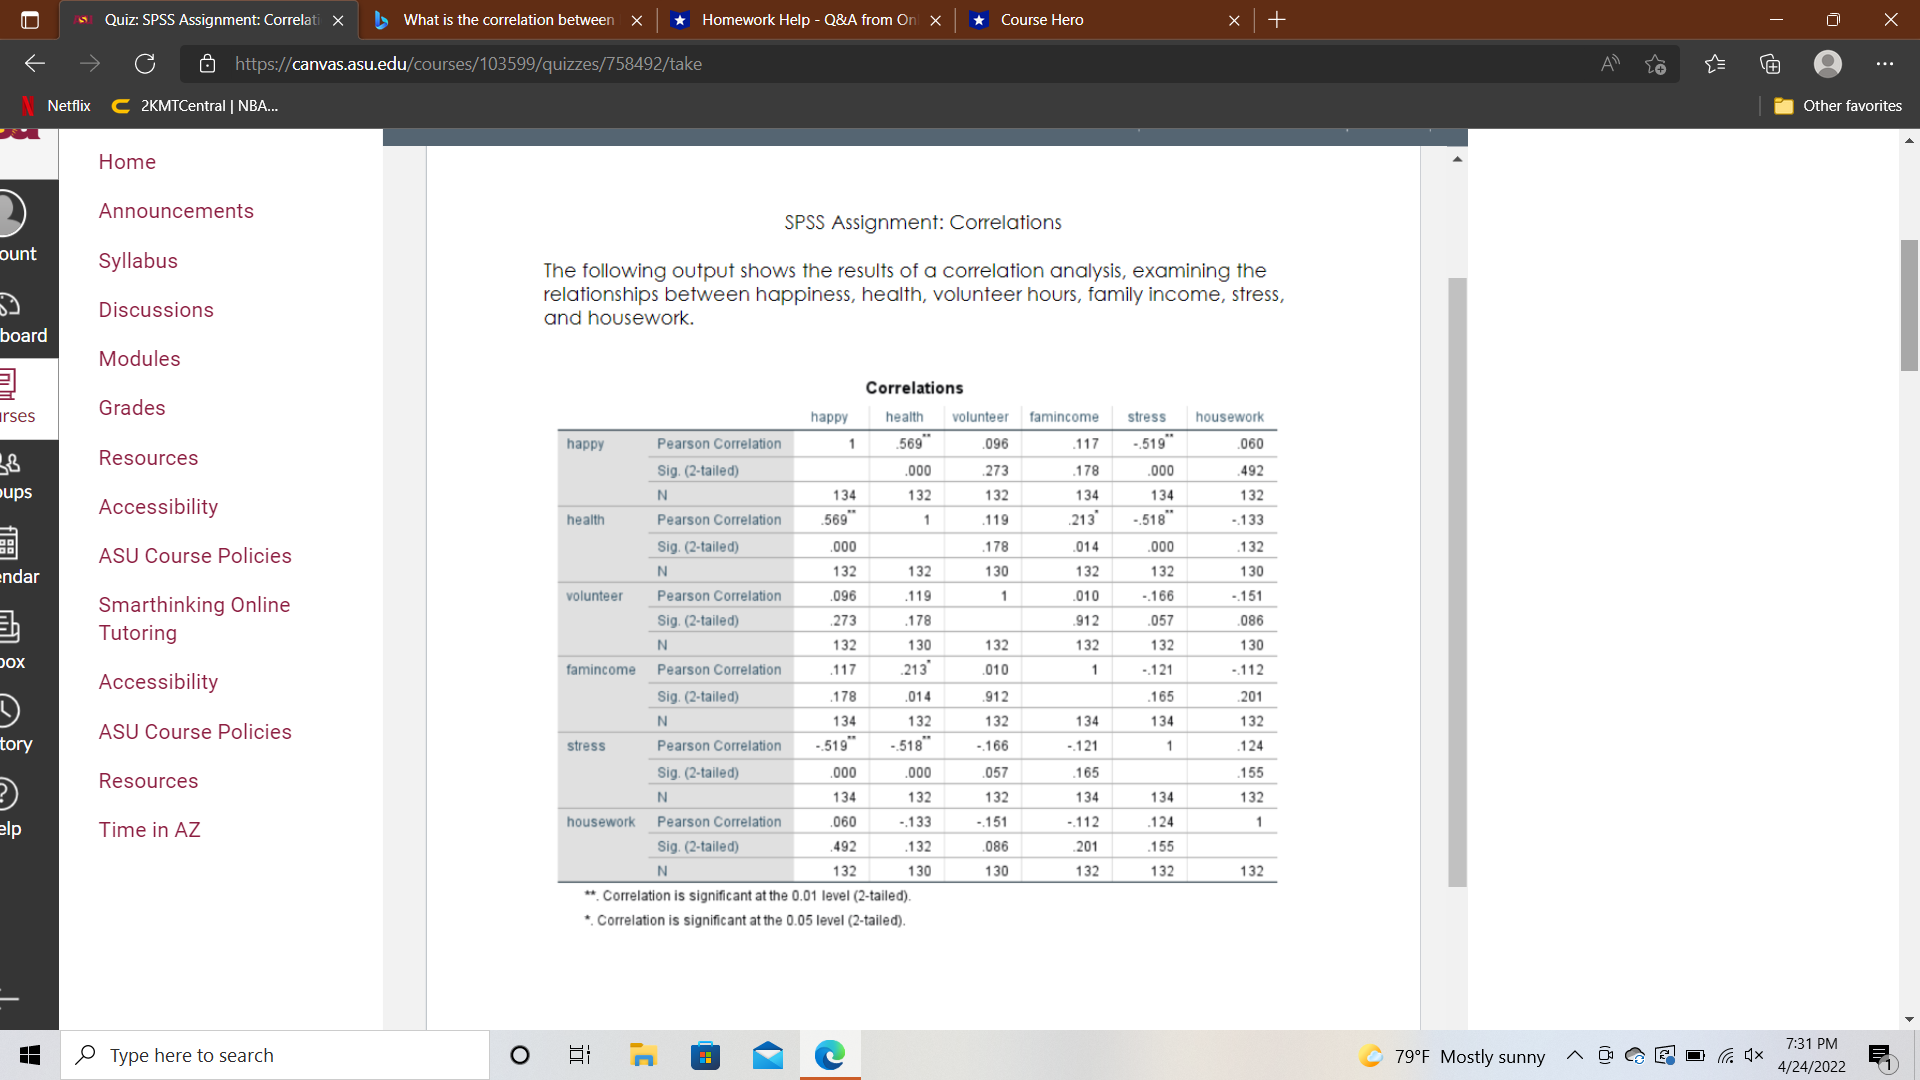Open Mail from the taskbar
1920x1080 pixels.
[767, 1055]
